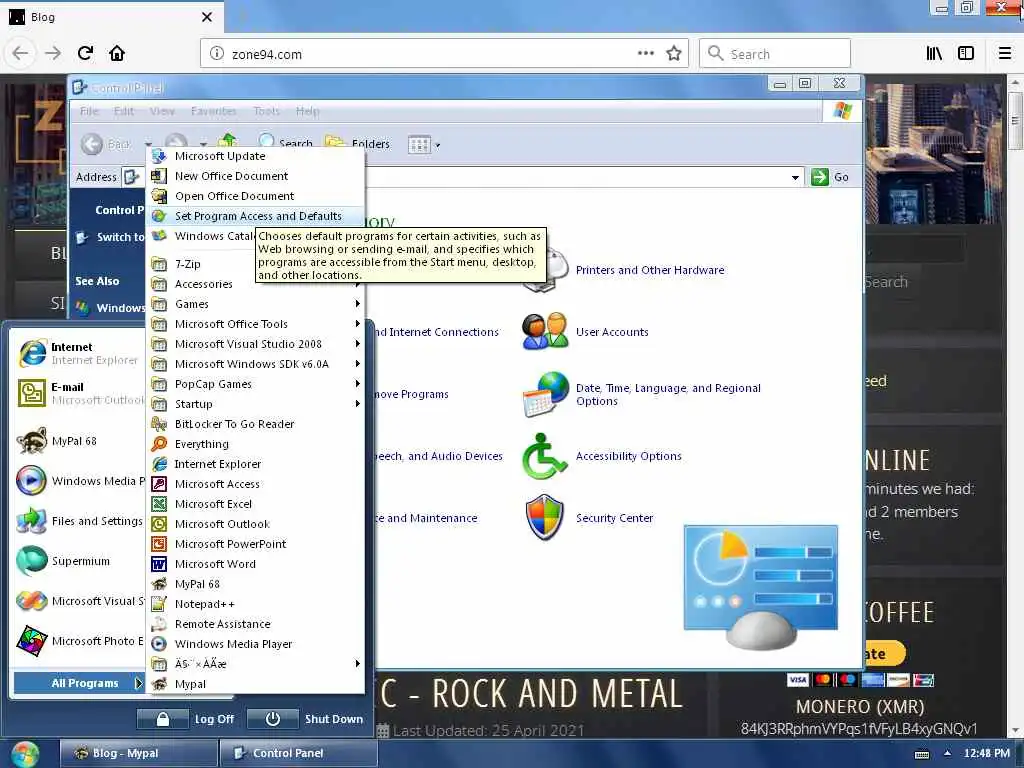Bookmark this page with star icon
This screenshot has width=1024, height=768.
(674, 54)
